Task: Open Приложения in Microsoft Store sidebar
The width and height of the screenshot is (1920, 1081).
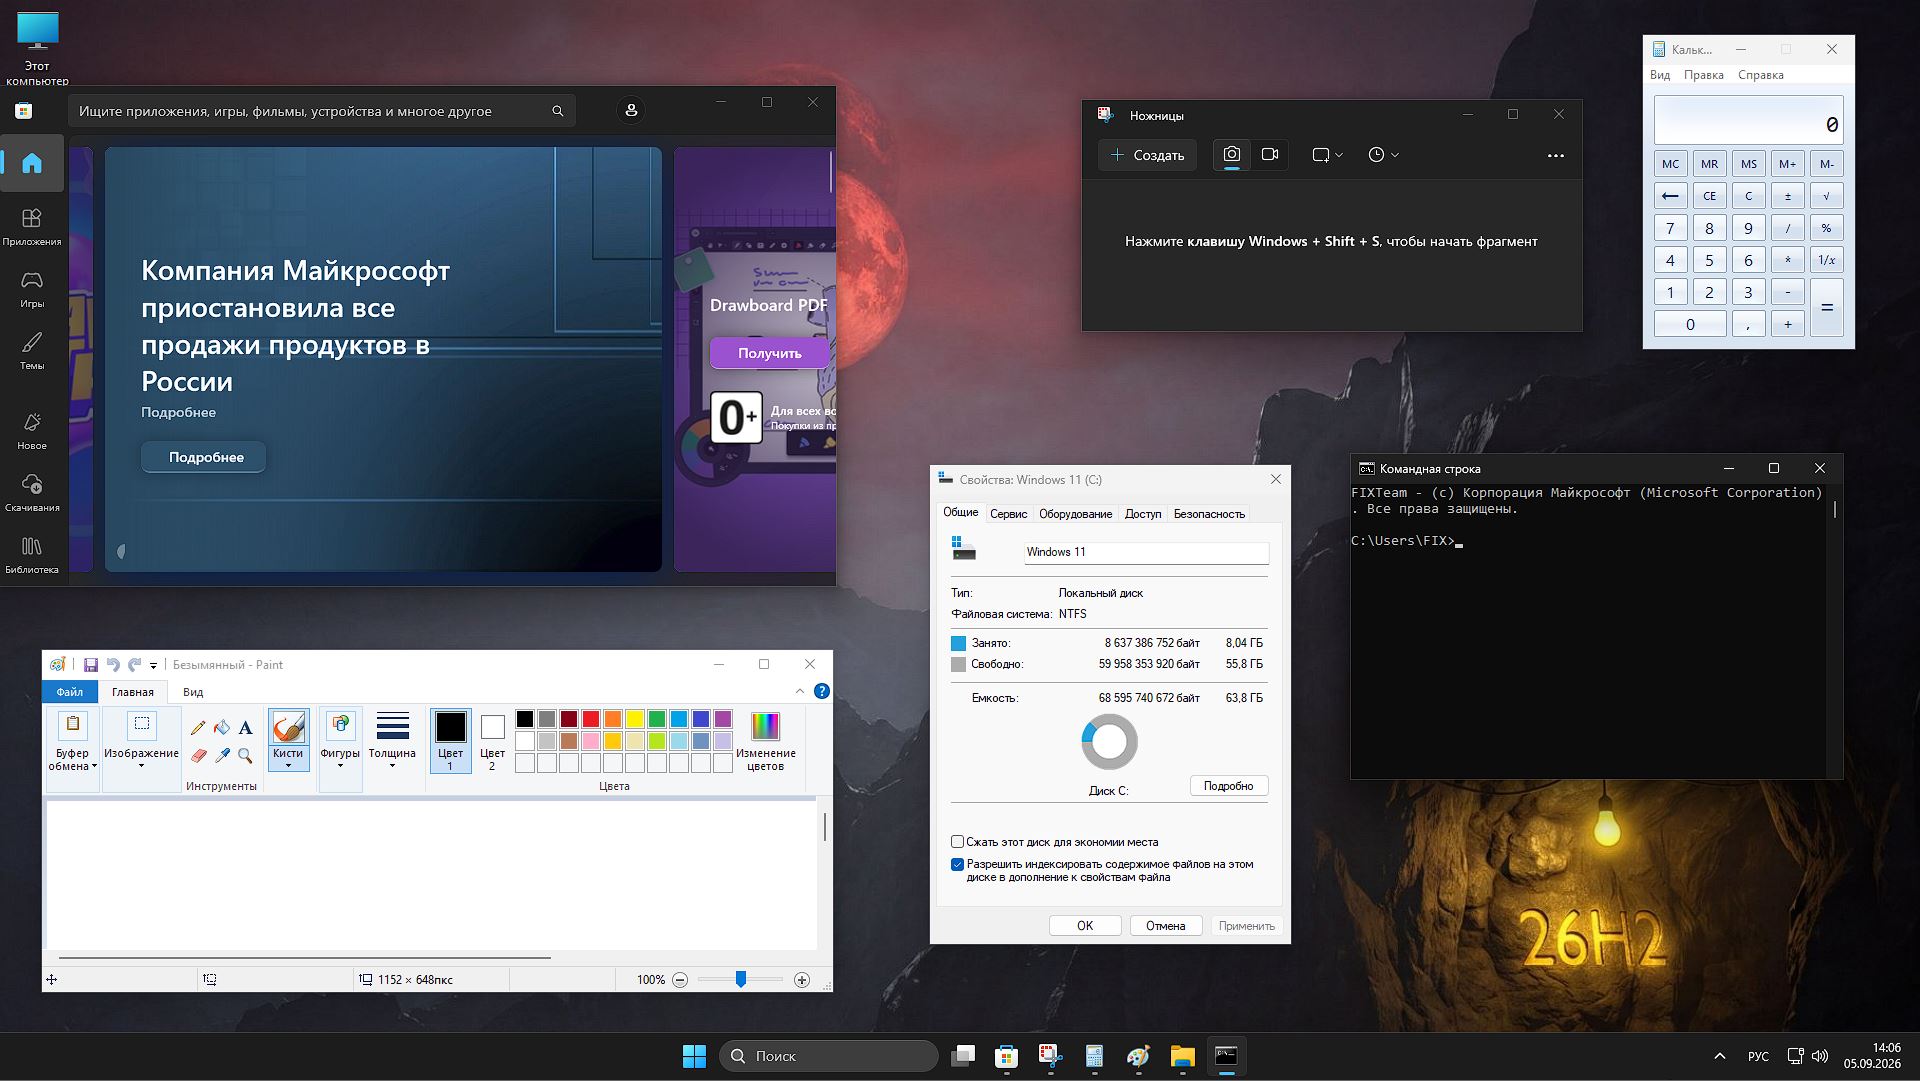Action: point(32,226)
